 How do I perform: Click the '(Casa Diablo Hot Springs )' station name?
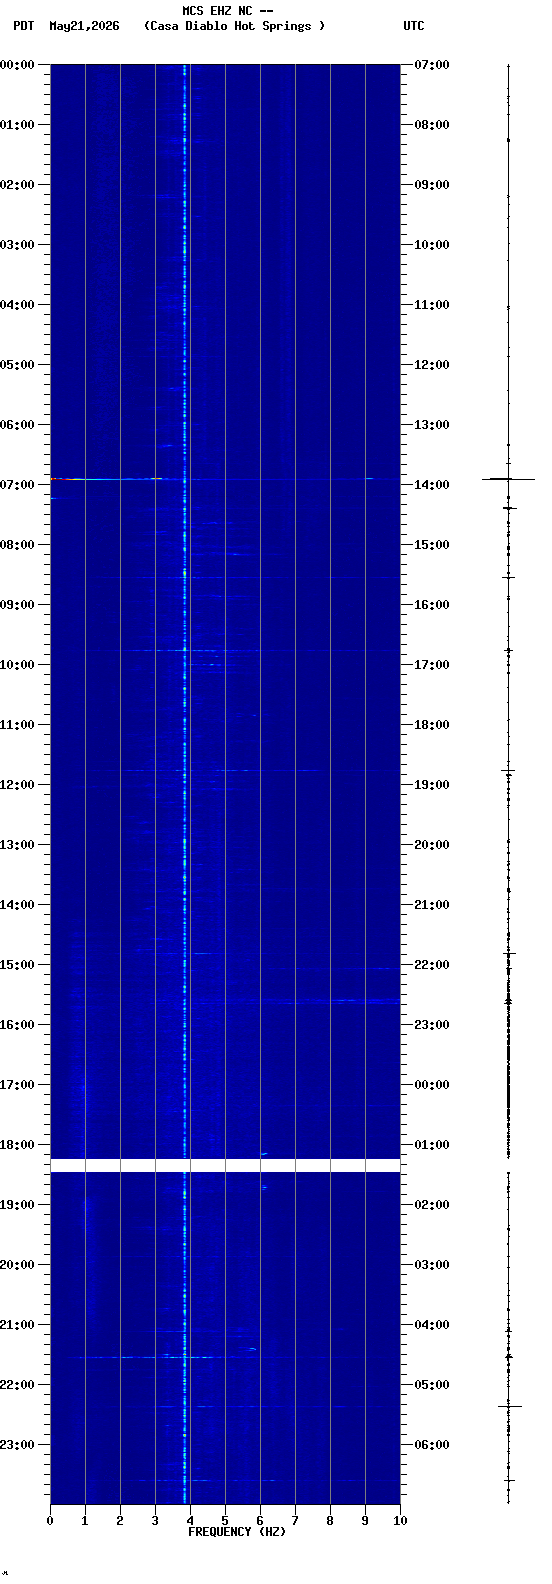click(235, 26)
